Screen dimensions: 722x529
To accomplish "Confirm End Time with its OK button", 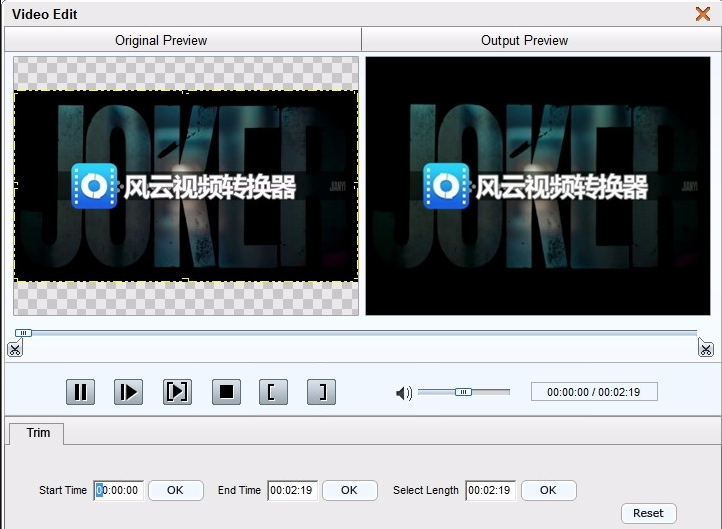I will 349,490.
